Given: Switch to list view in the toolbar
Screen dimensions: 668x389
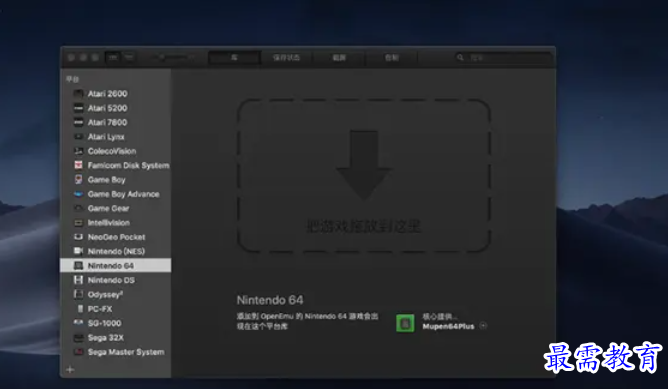Looking at the screenshot, I should tap(129, 58).
